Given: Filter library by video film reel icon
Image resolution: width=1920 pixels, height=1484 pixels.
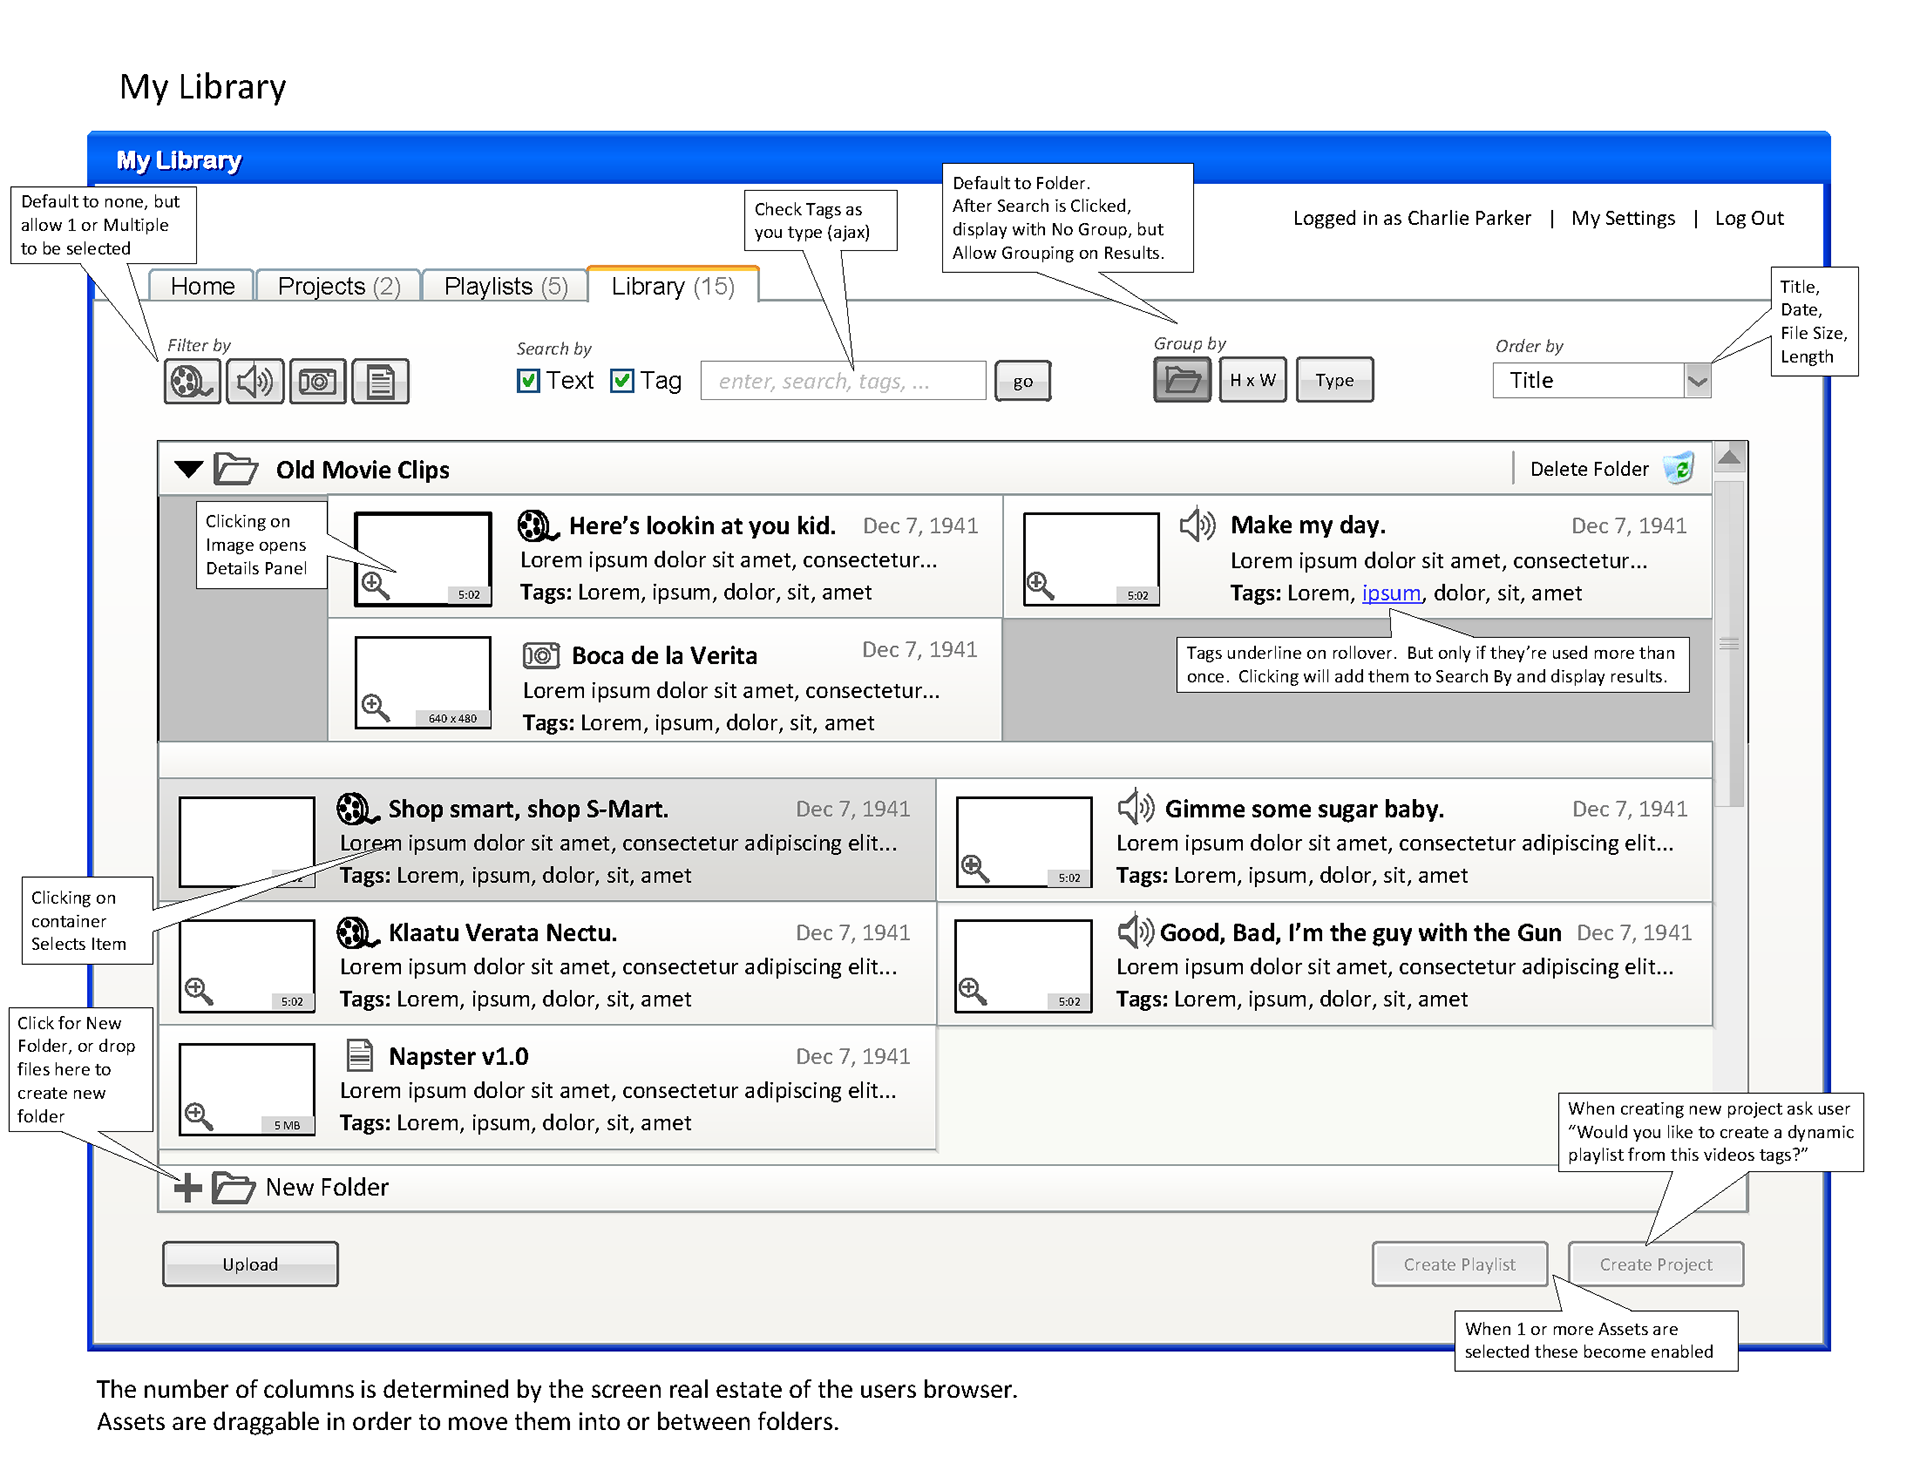Looking at the screenshot, I should tap(191, 381).
